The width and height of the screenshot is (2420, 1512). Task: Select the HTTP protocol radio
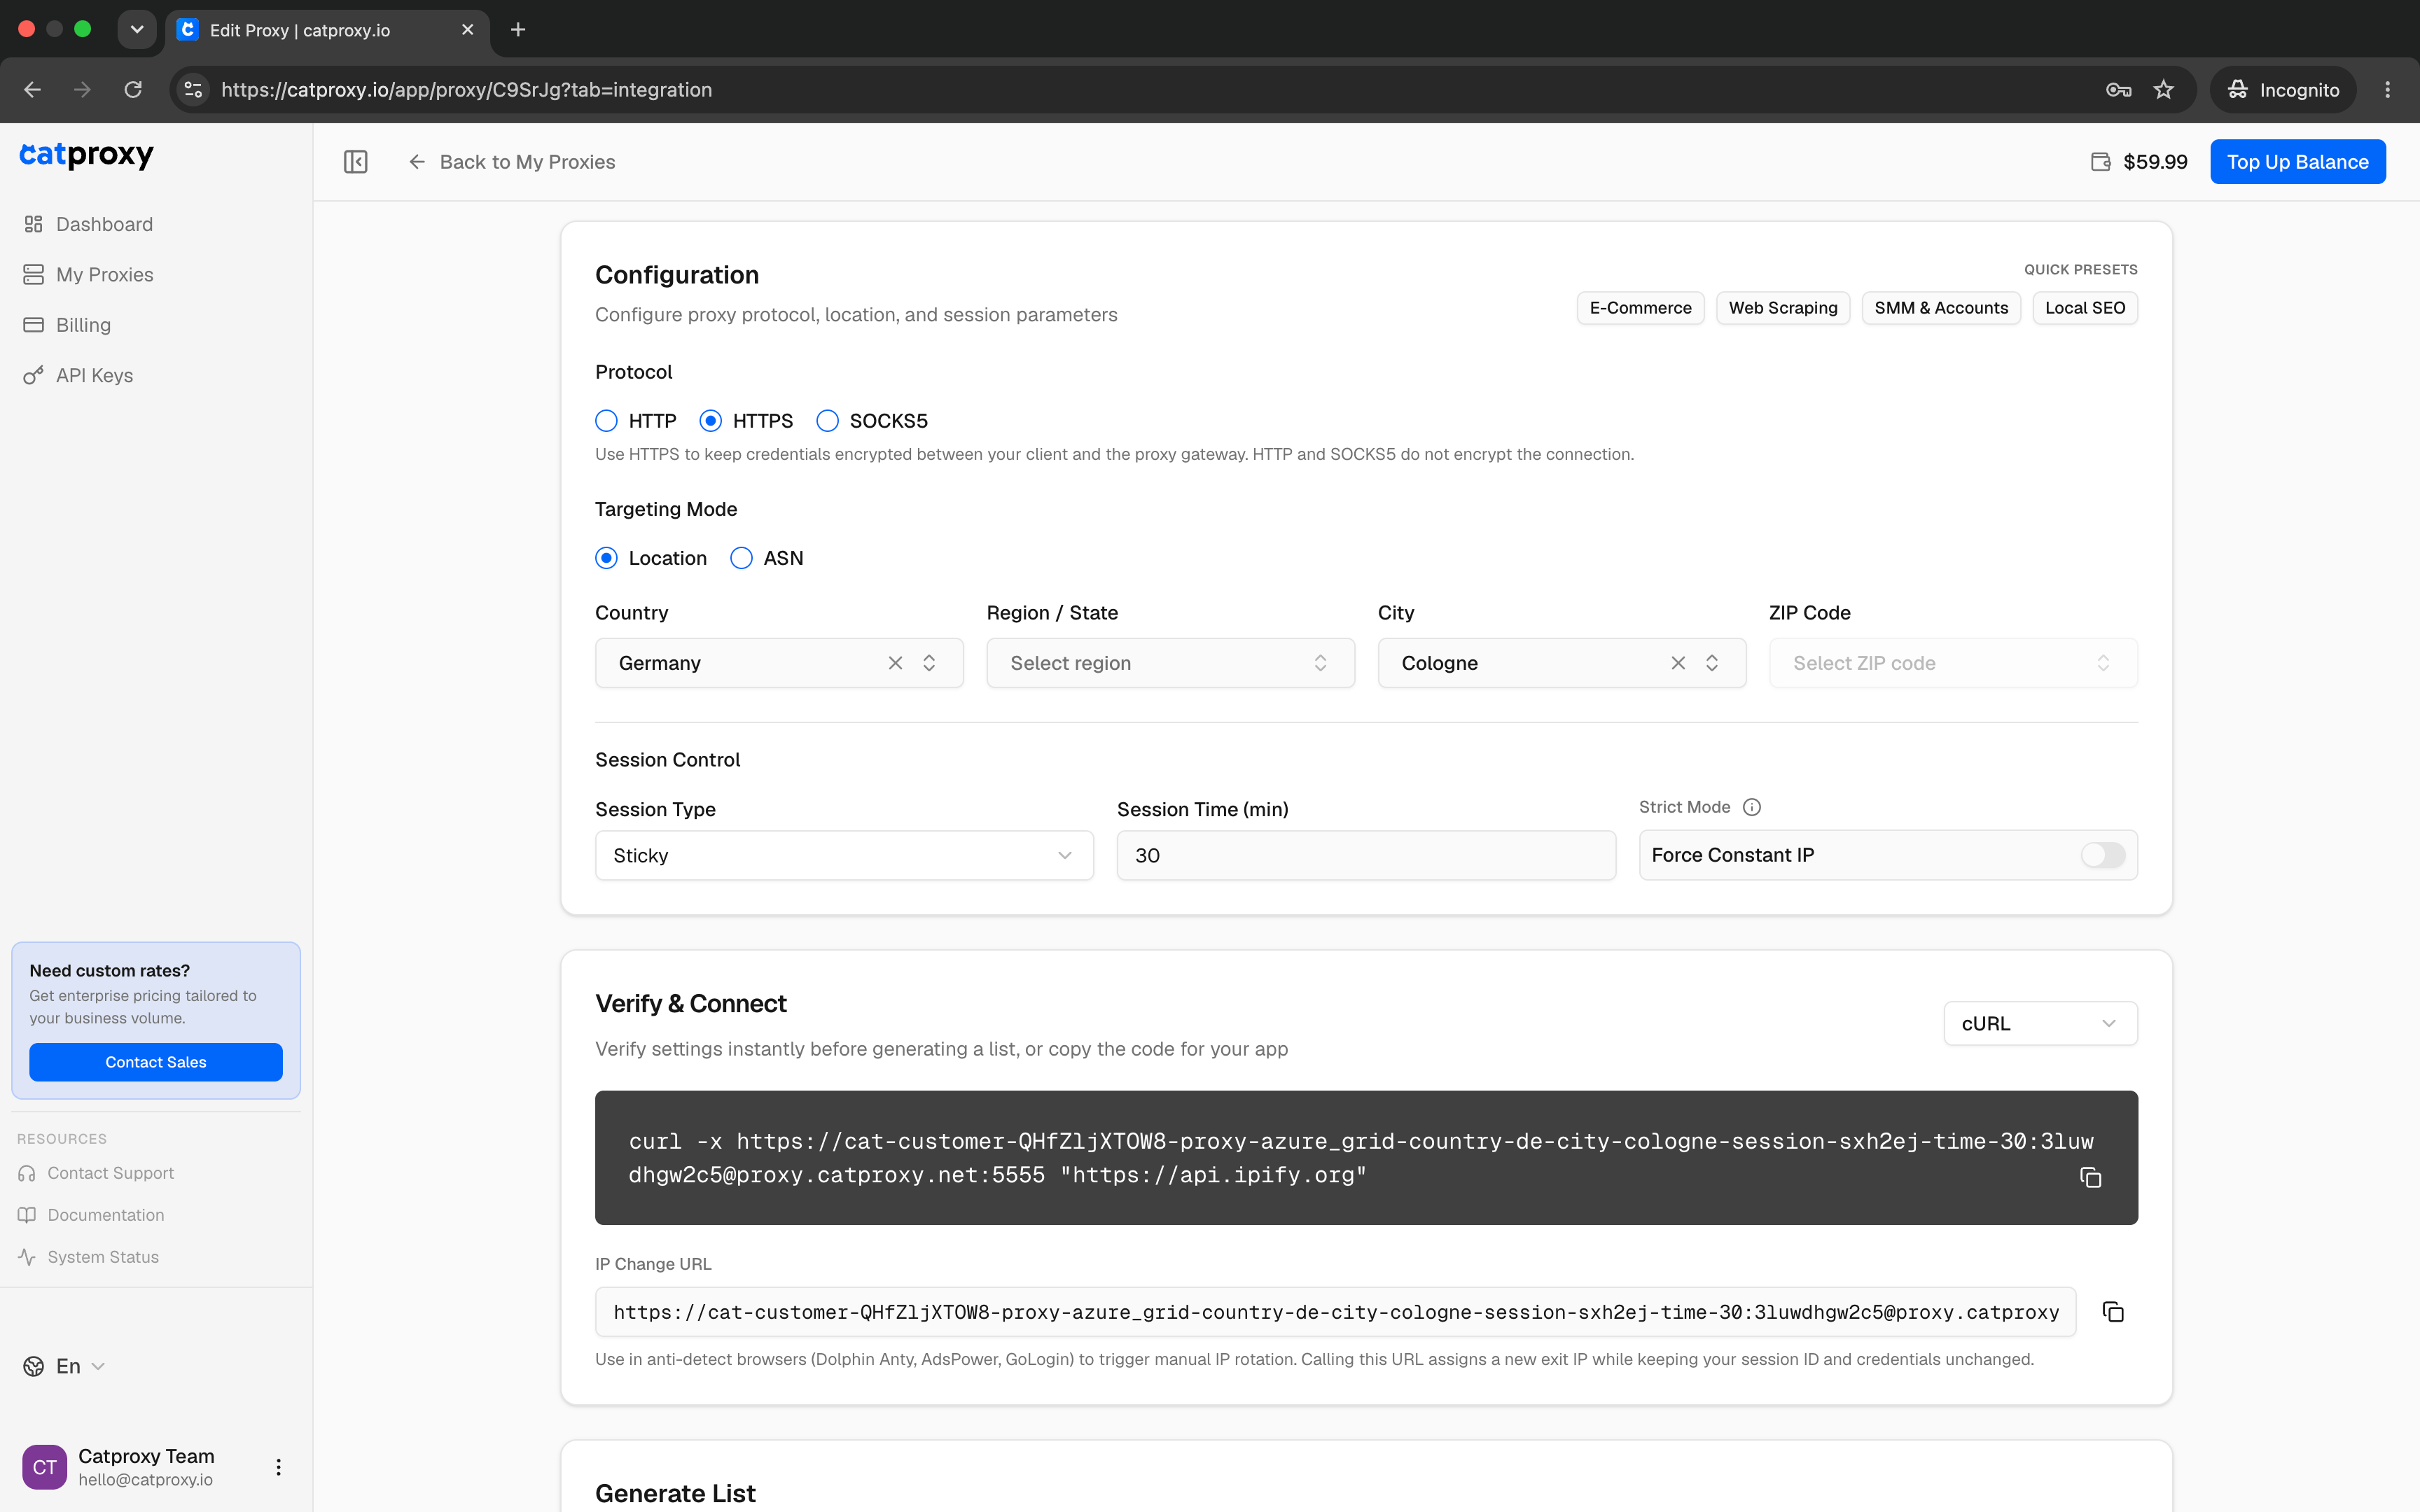coord(636,421)
